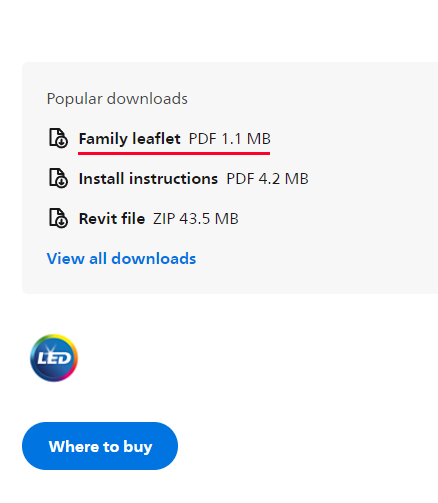Viewport: 438px width, 503px height.
Task: Click the red underline beneath Family leaflet
Action: click(x=174, y=153)
